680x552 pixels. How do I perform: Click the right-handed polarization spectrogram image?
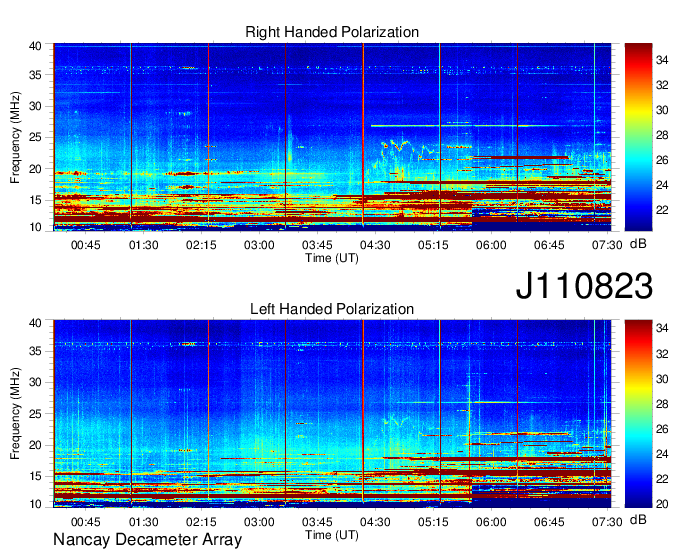tap(332, 137)
